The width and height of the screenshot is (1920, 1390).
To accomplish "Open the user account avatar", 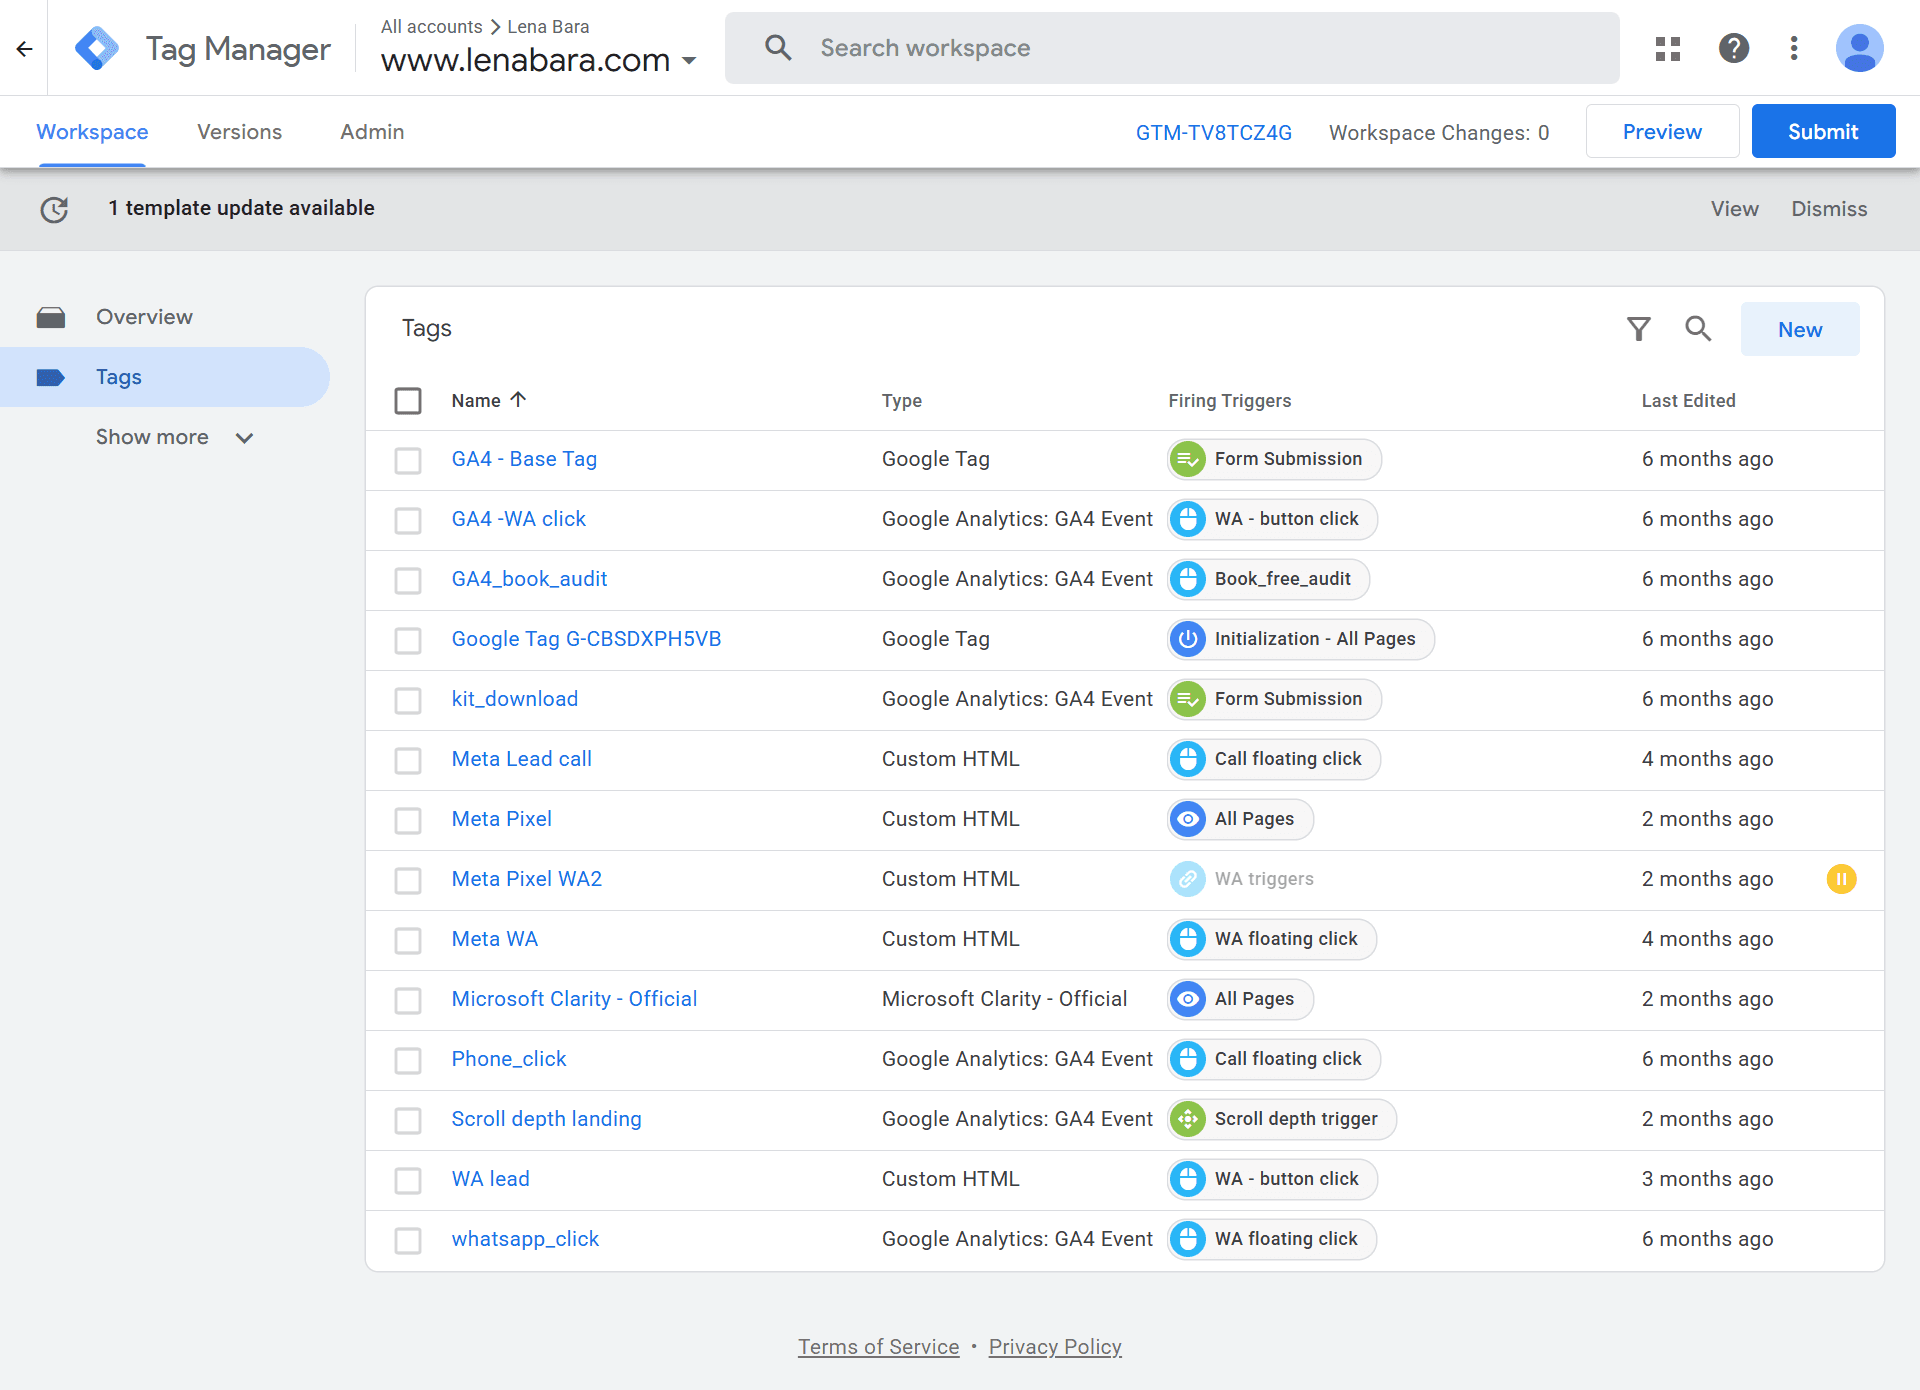I will click(x=1859, y=48).
